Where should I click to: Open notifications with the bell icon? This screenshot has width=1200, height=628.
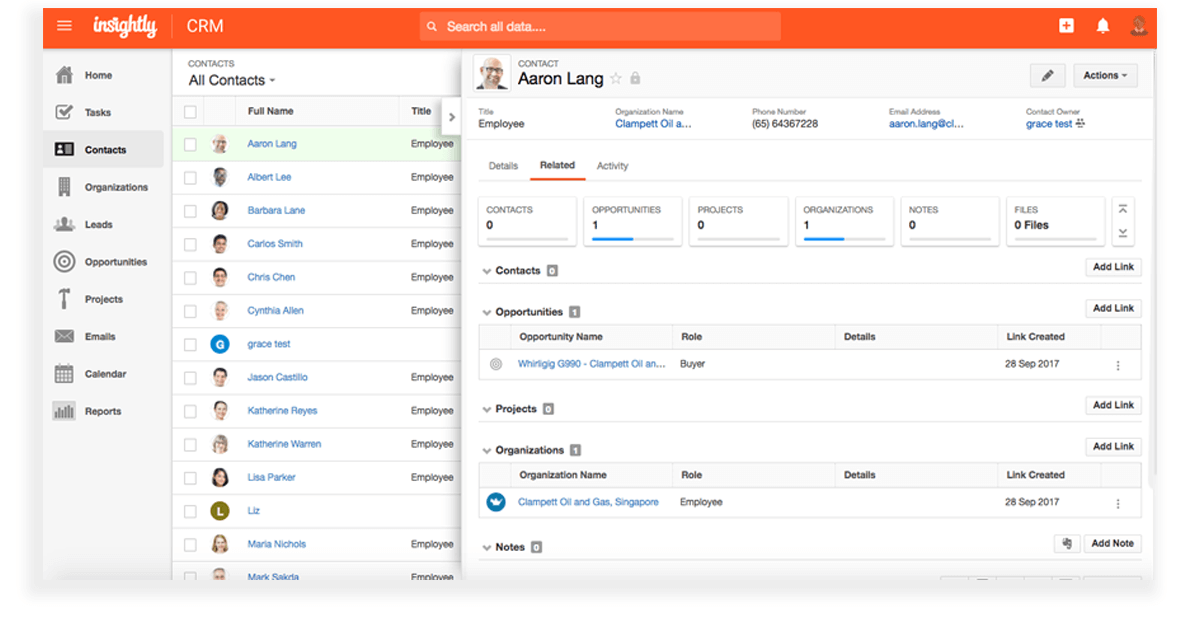1101,25
